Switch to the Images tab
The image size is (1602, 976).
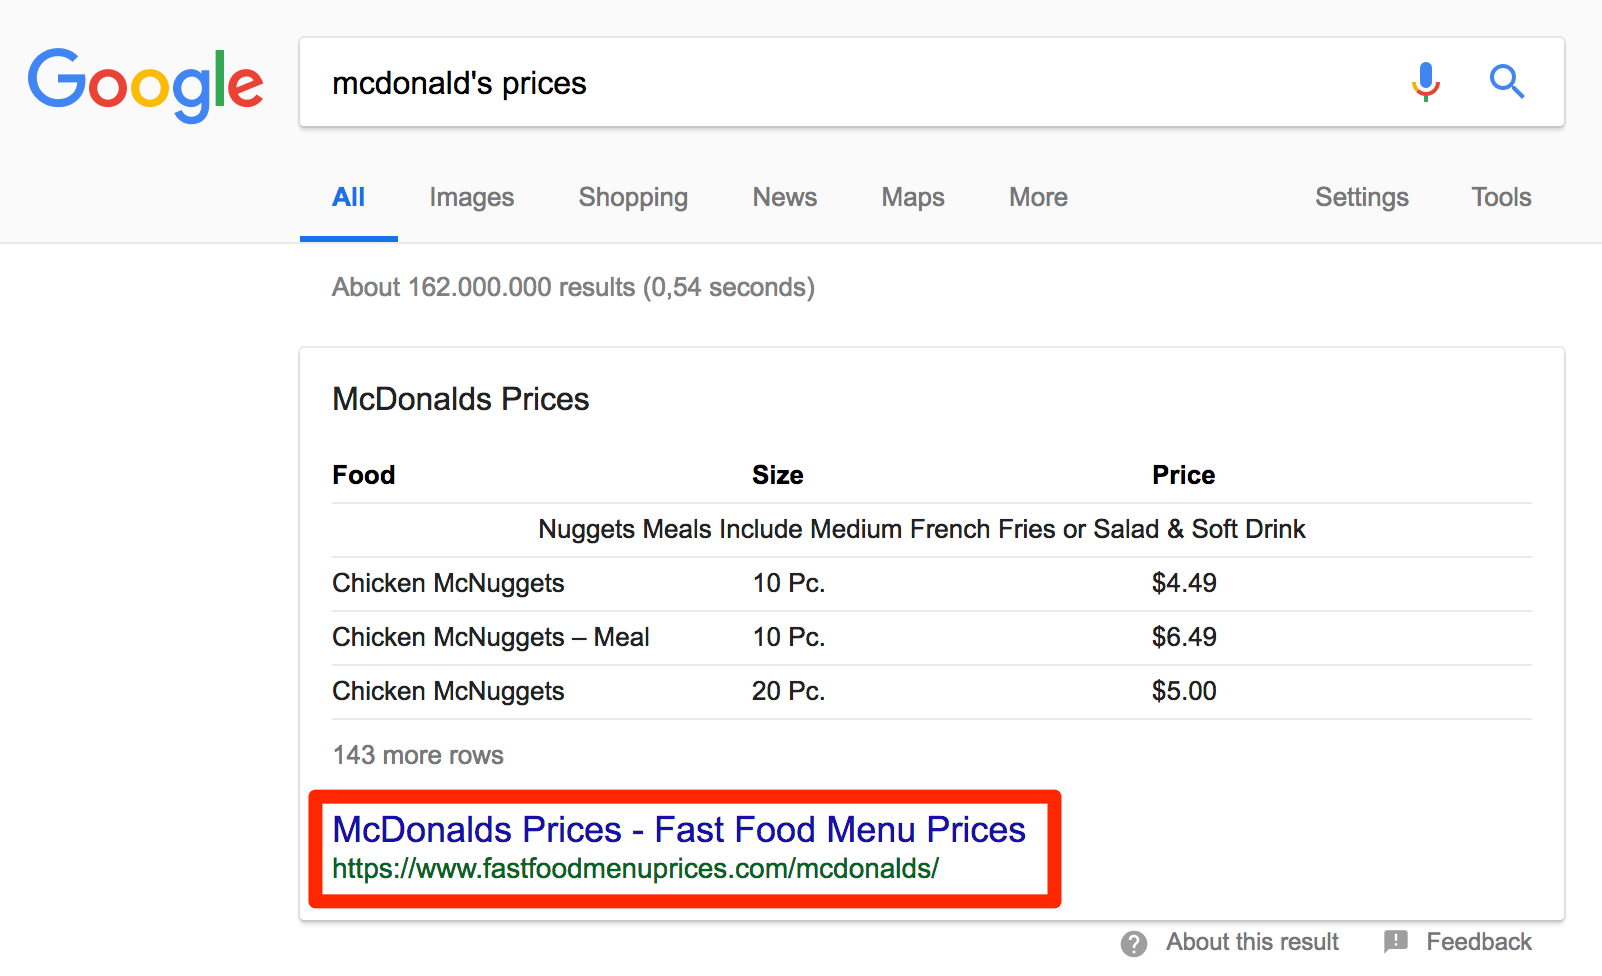(471, 198)
